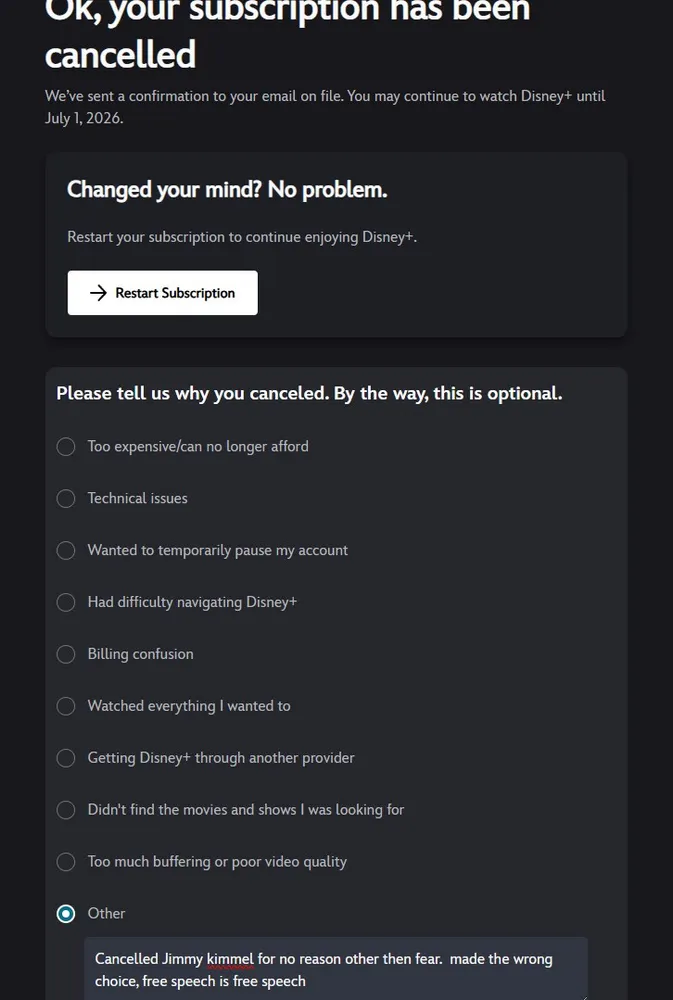Image resolution: width=673 pixels, height=1000 pixels.
Task: Choose the "Technical issues" radio option
Action: tap(66, 498)
